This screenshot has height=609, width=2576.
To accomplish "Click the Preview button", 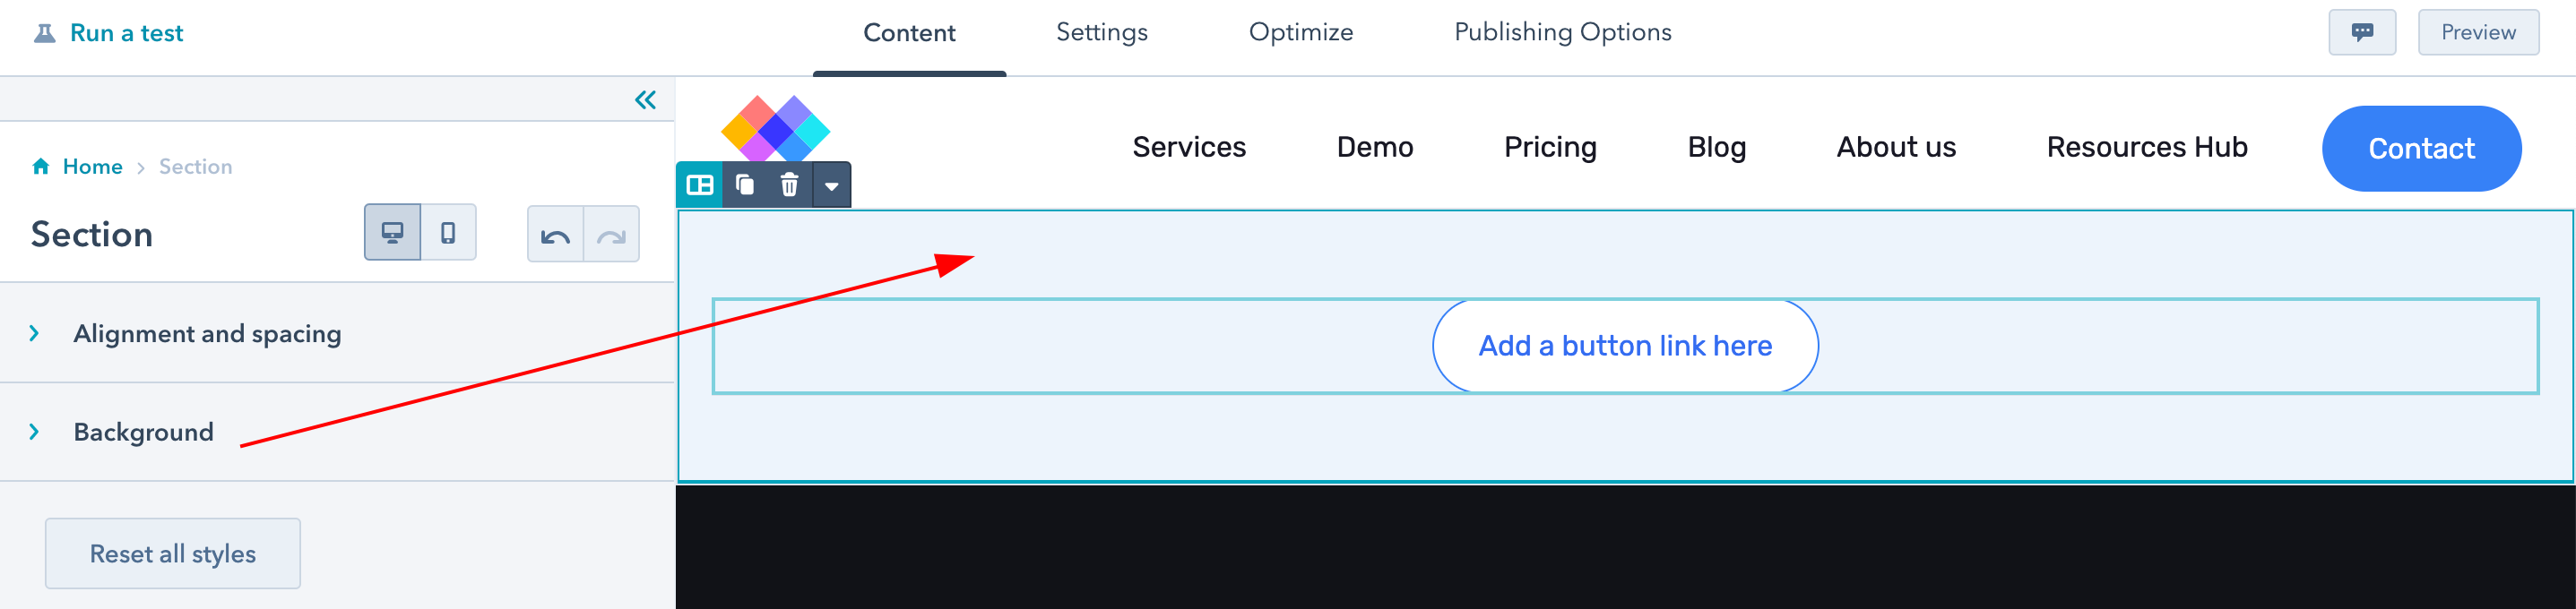I will pos(2478,33).
